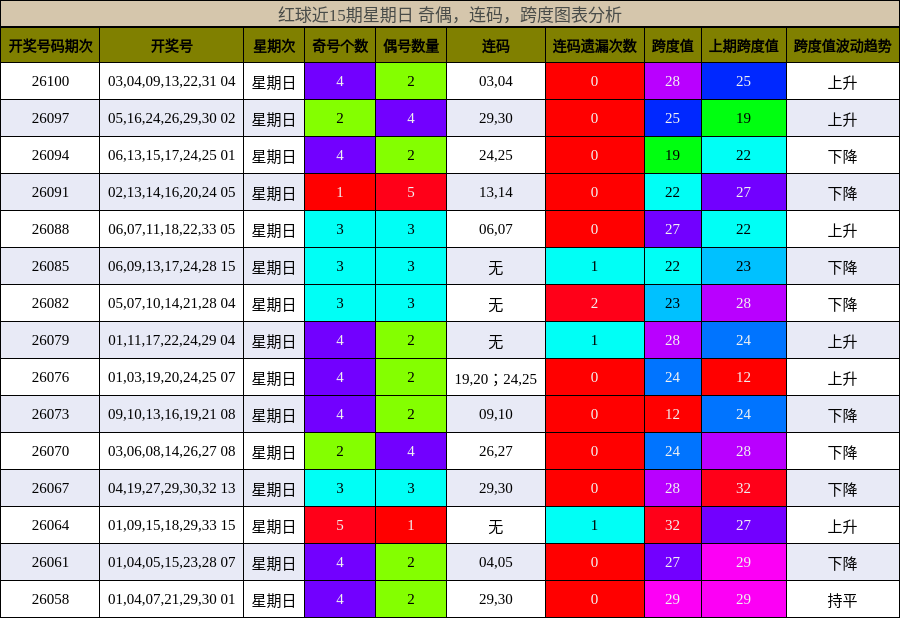The width and height of the screenshot is (900, 618).
Task: Select odd count 1 in row 26091
Action: click(340, 192)
